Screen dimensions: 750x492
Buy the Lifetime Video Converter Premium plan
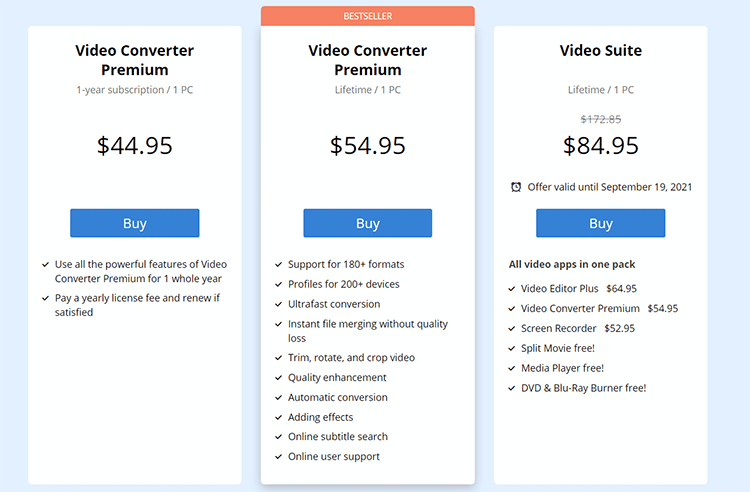pos(367,223)
